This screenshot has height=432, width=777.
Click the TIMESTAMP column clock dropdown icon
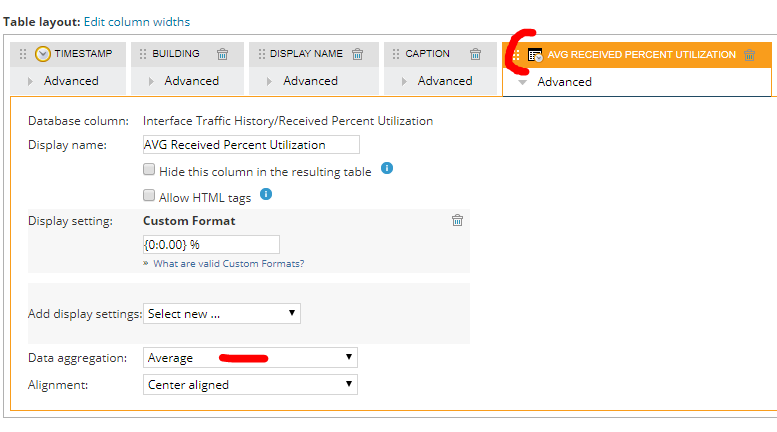43,54
